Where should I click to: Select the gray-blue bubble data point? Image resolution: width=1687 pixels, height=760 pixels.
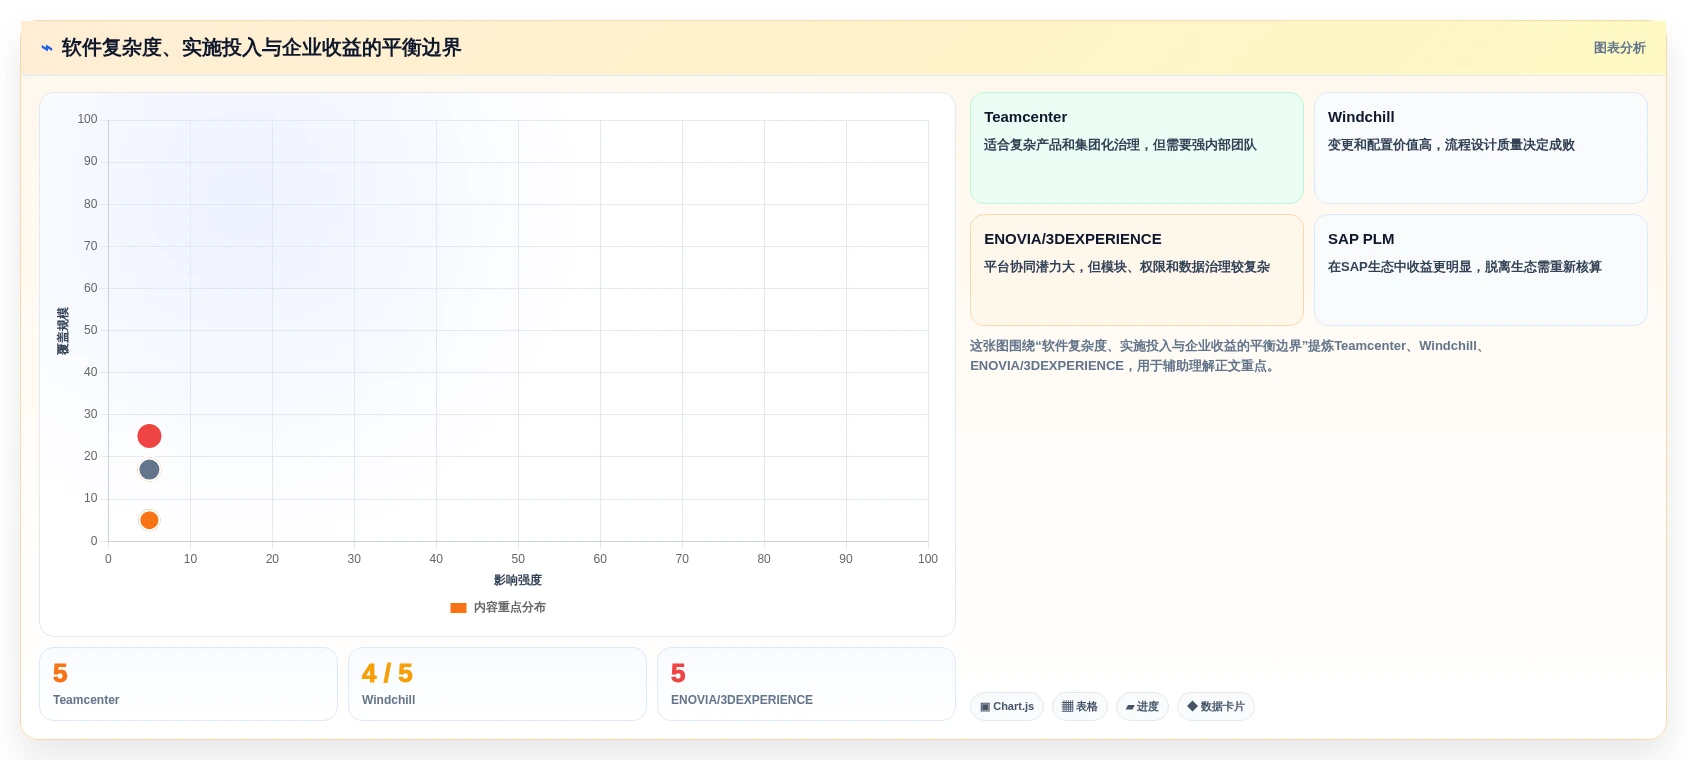point(149,470)
